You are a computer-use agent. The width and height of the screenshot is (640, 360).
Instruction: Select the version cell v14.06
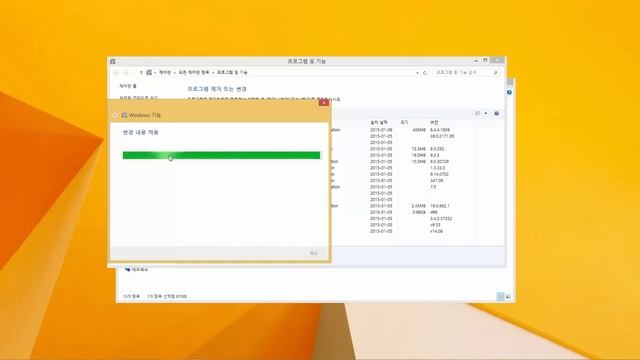[x=436, y=231]
